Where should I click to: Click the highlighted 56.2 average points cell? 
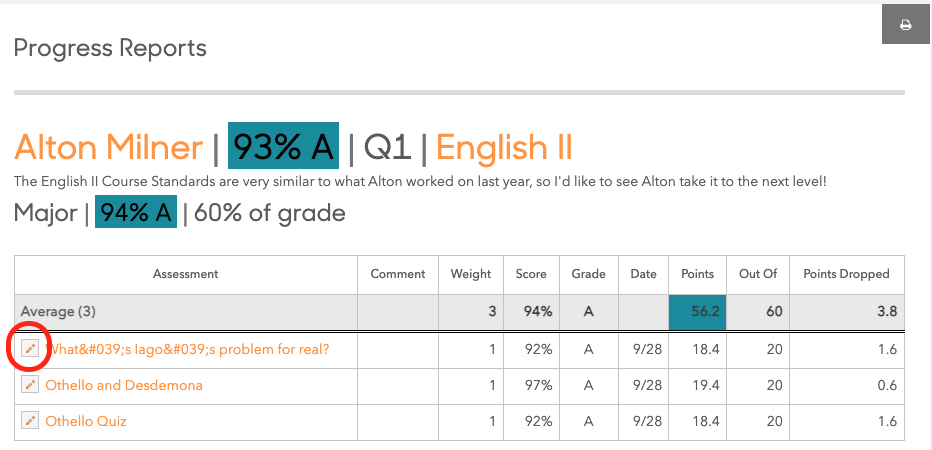697,312
